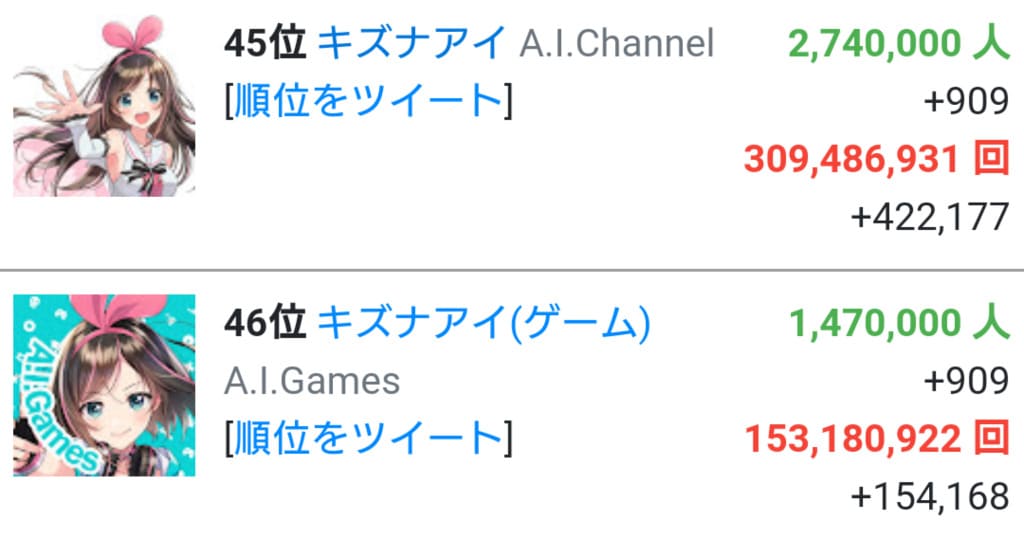
Task: Click +909 below the 2,740,000 count
Action: (x=967, y=101)
